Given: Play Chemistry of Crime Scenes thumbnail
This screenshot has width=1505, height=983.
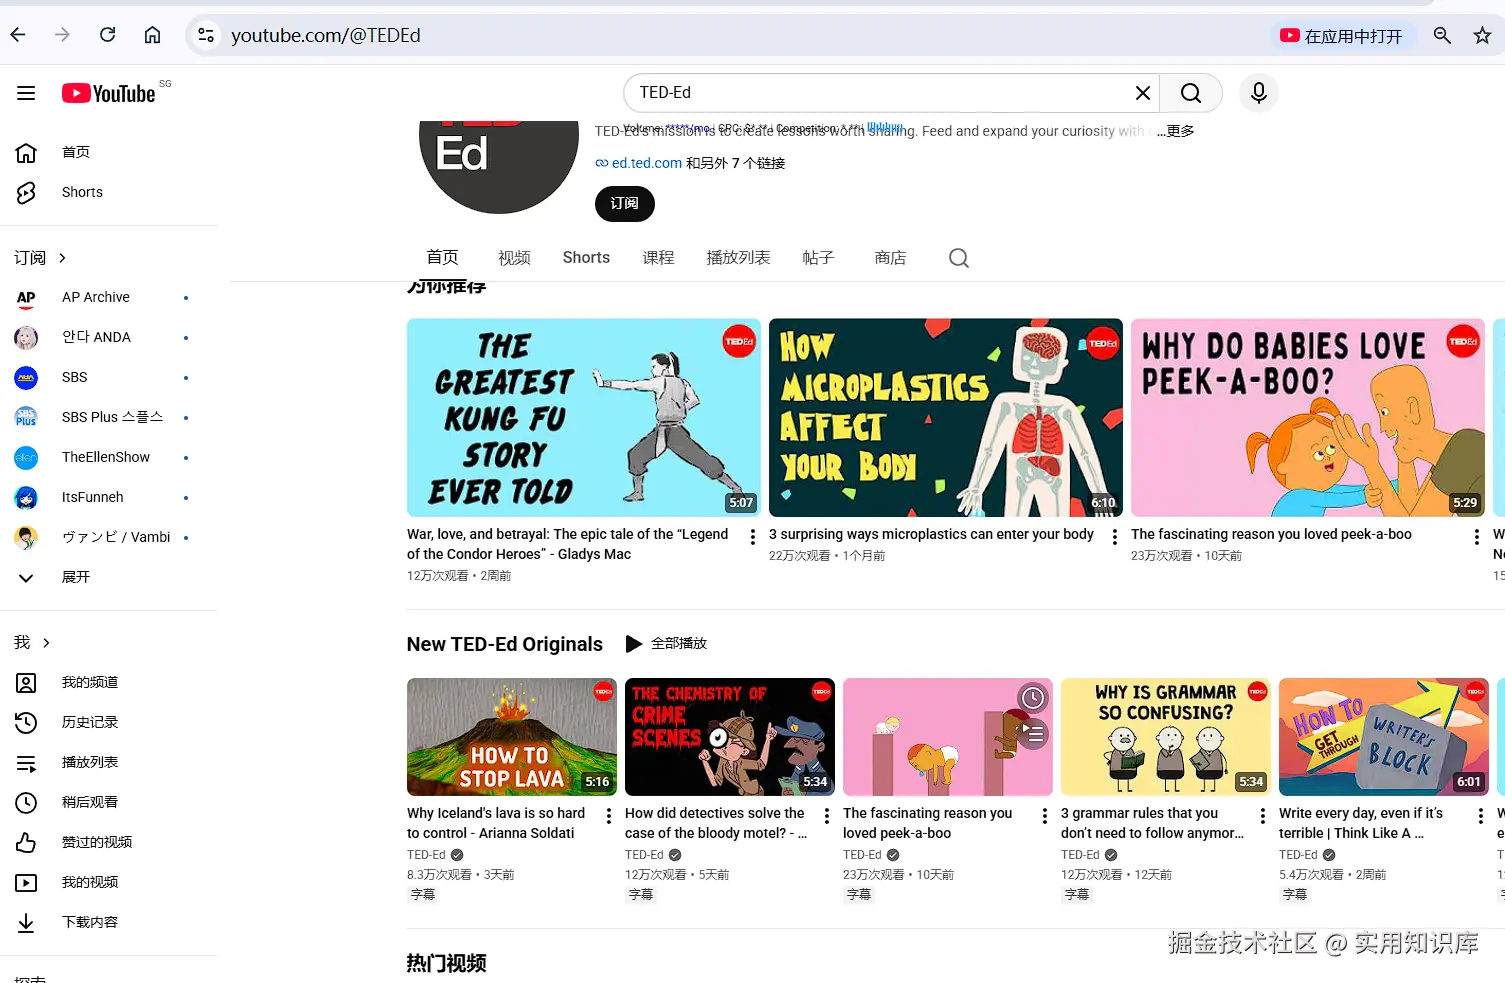Looking at the screenshot, I should click(x=730, y=737).
